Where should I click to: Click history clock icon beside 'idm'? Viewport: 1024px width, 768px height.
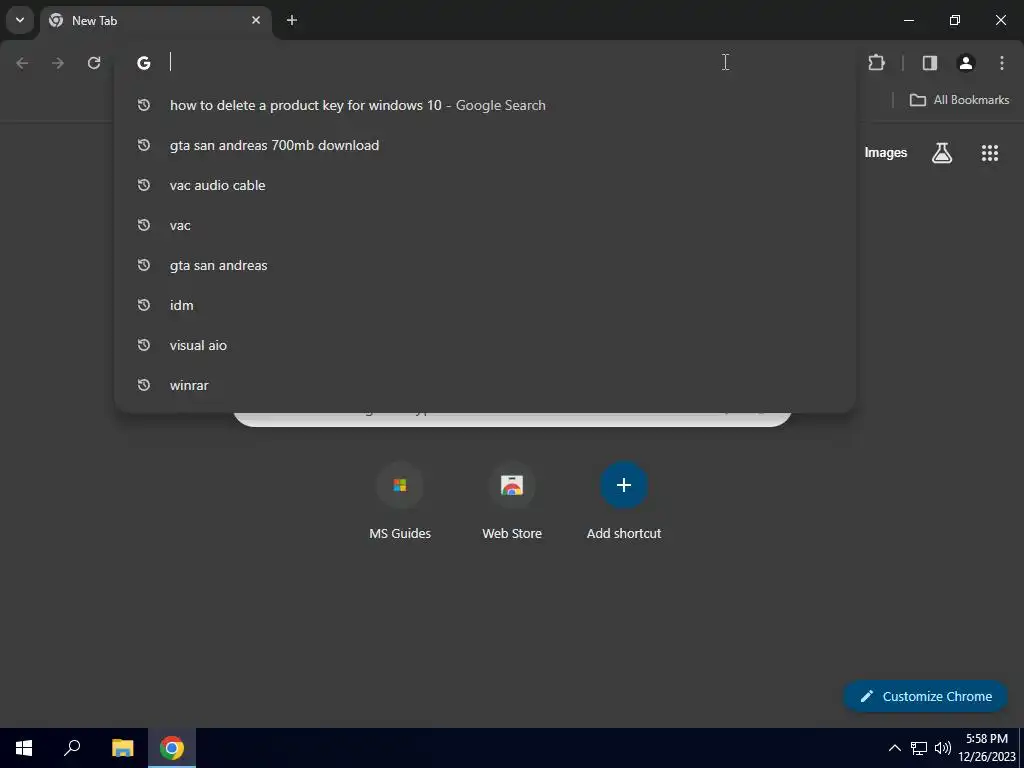click(144, 305)
